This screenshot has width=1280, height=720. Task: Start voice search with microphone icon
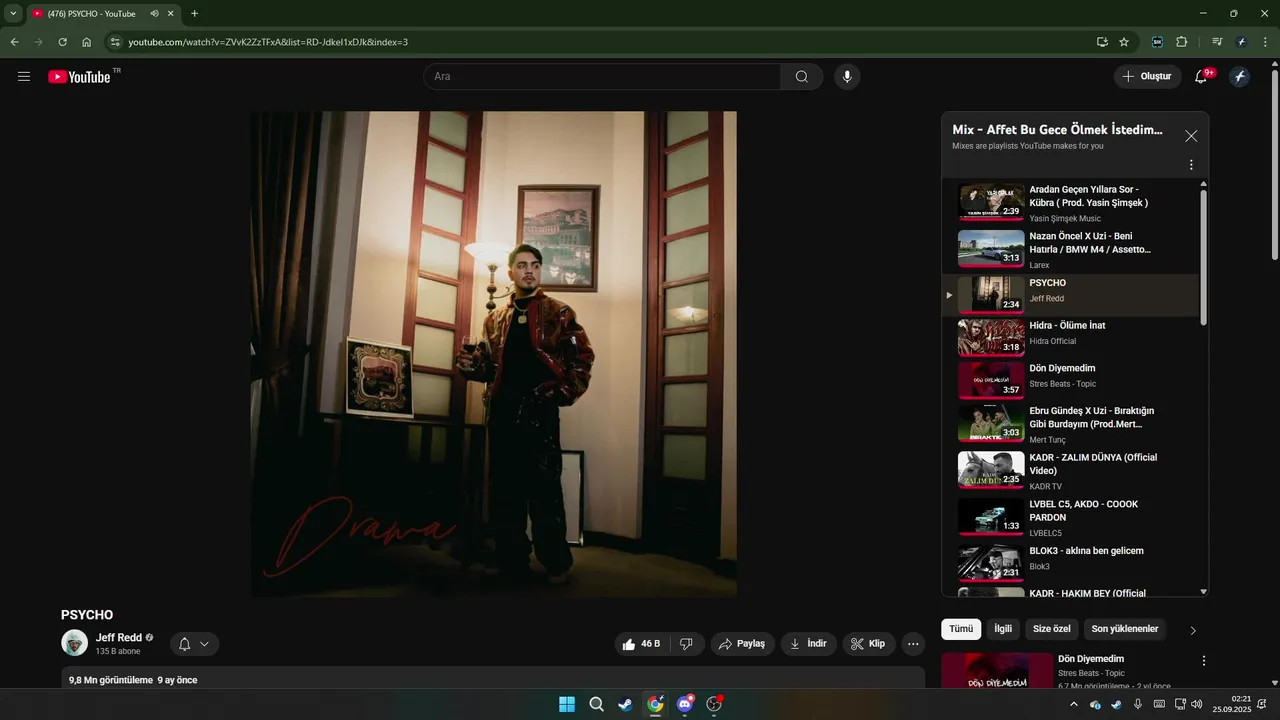click(x=847, y=77)
